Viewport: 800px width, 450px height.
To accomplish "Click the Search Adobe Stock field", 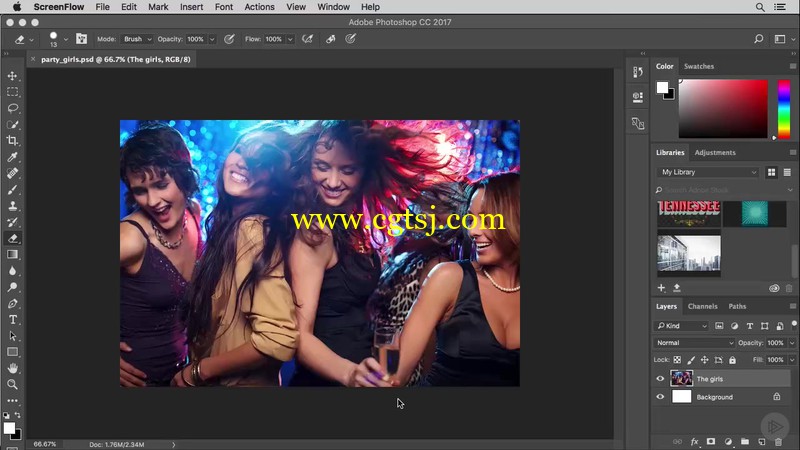I will 722,190.
